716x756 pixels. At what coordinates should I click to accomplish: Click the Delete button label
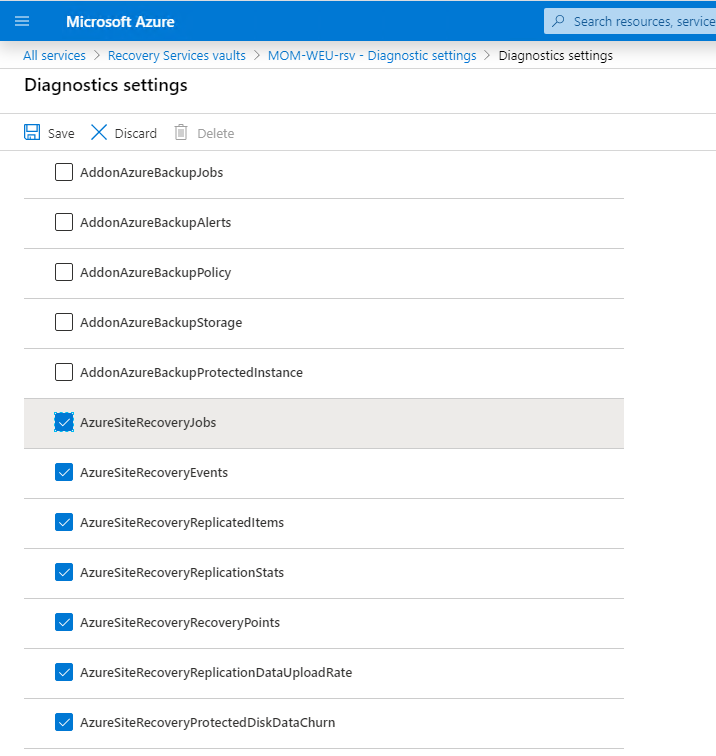coord(216,134)
